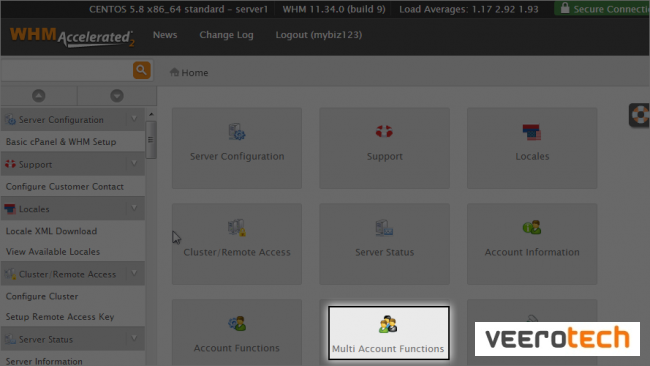Image resolution: width=650 pixels, height=366 pixels.
Task: Click Support sidebar lifebuoy icon
Action: [10, 164]
